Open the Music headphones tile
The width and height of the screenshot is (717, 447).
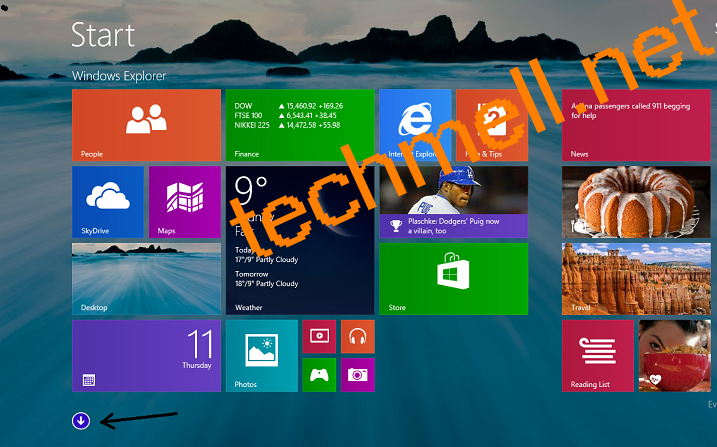click(x=358, y=336)
